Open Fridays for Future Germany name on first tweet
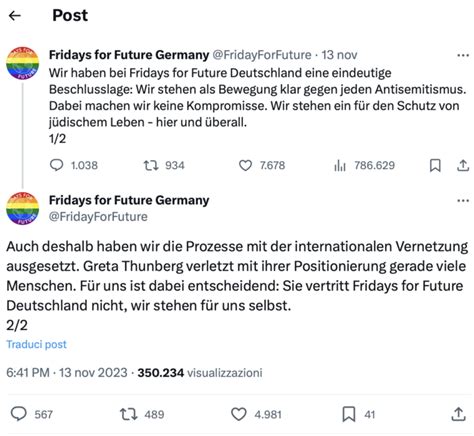Viewport: 474px width, 436px height. [129, 55]
